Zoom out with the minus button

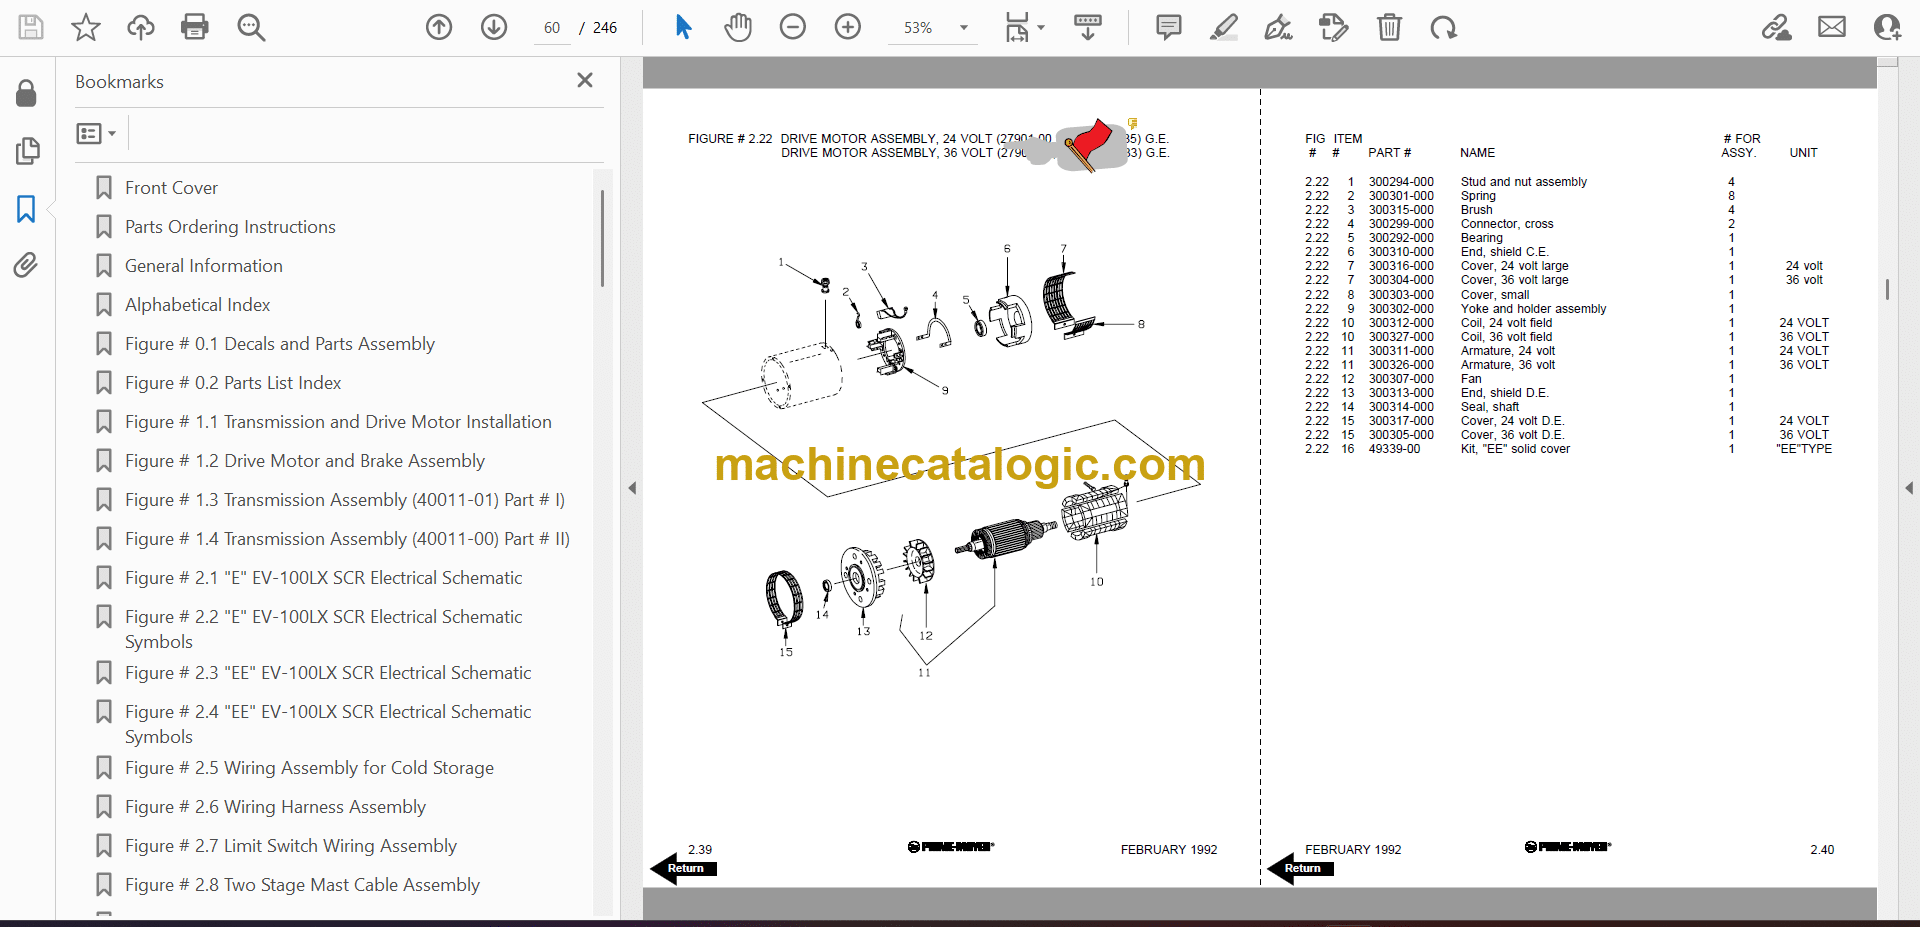click(x=793, y=27)
